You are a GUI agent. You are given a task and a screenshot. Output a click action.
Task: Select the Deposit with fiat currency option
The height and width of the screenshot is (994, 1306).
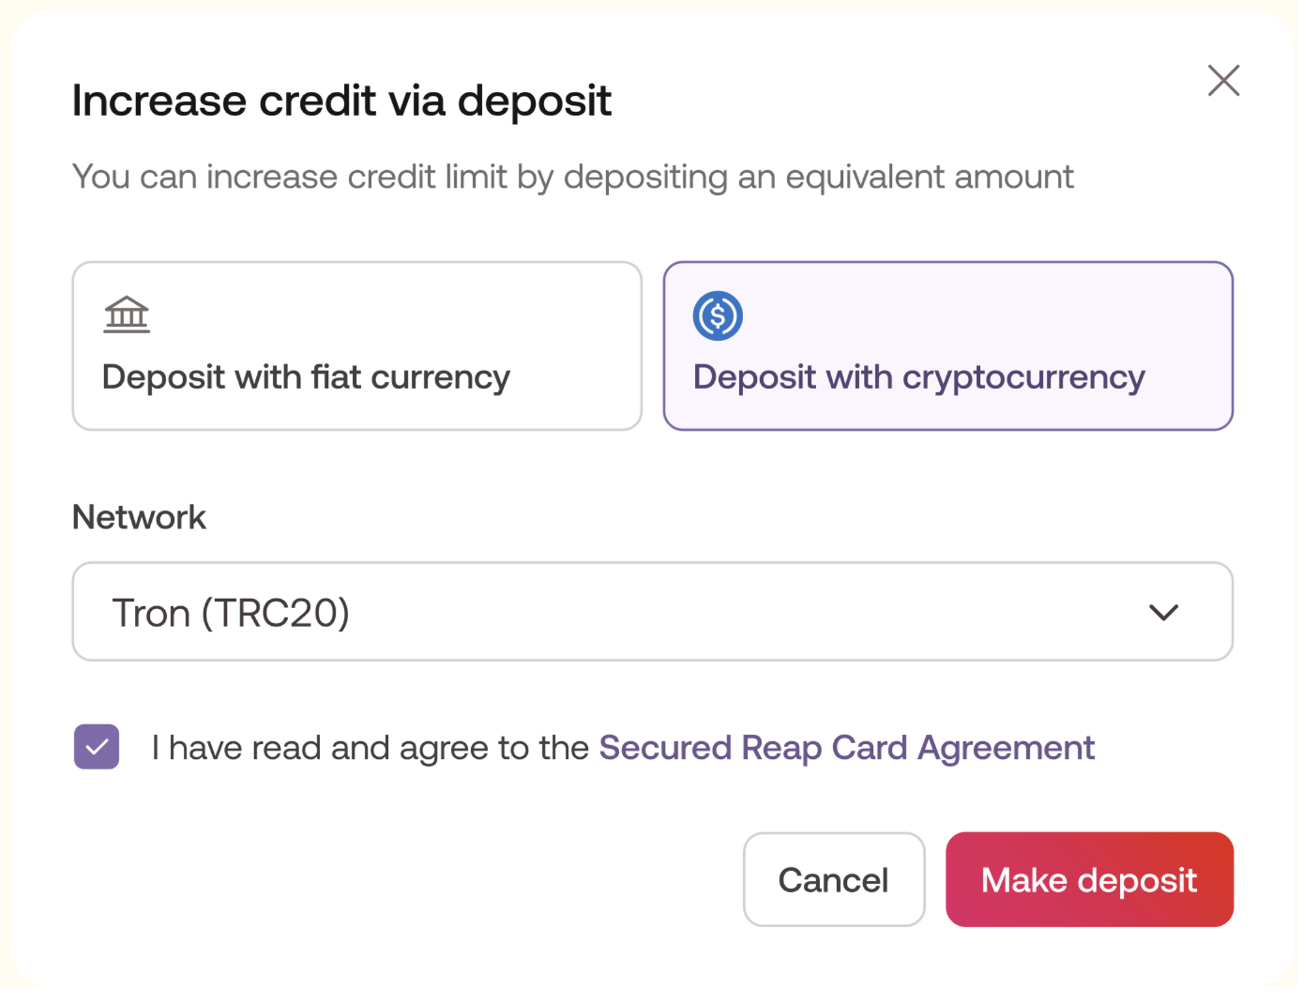pos(357,346)
